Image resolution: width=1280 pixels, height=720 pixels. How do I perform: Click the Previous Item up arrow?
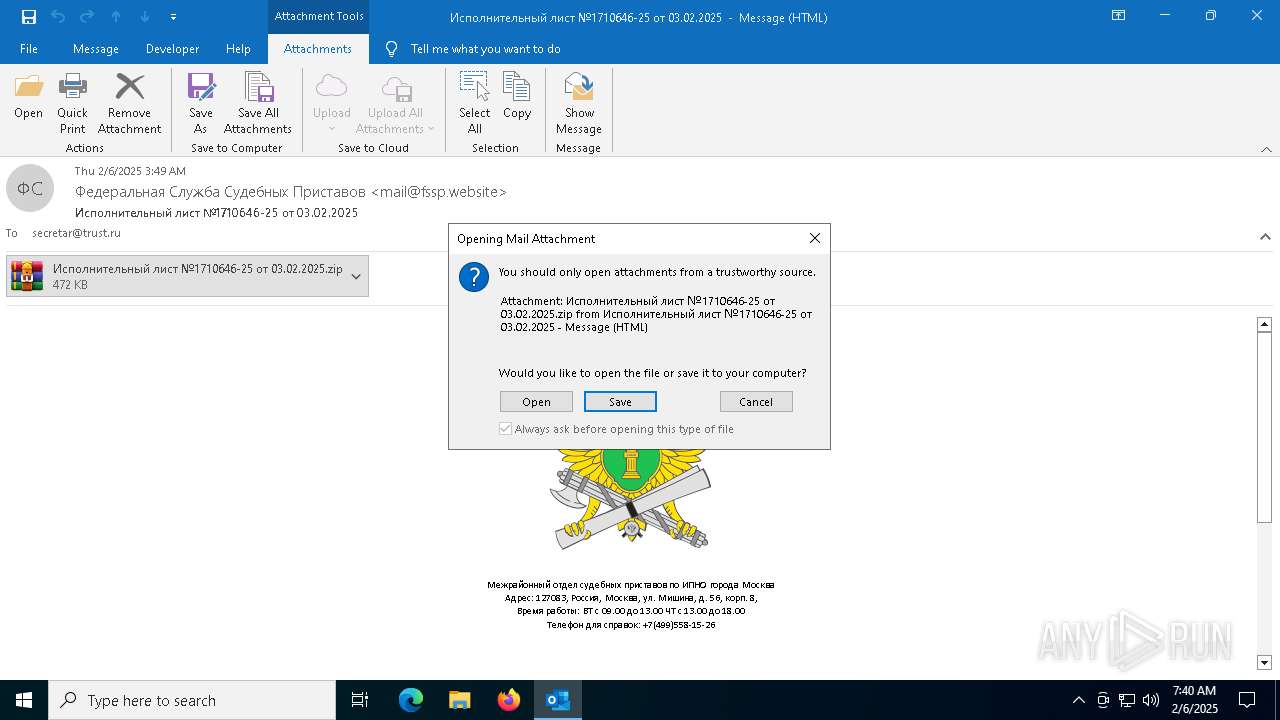point(116,16)
